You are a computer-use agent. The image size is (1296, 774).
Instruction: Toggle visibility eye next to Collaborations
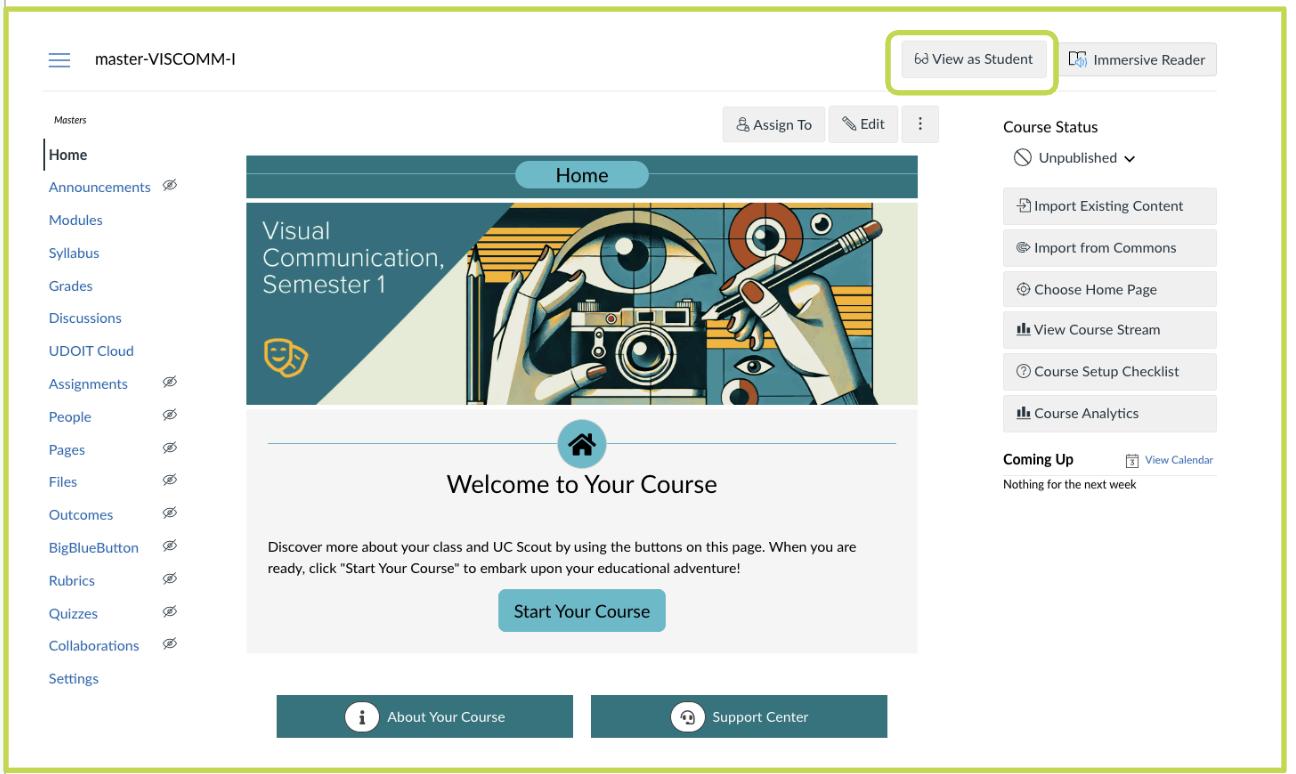tap(170, 645)
